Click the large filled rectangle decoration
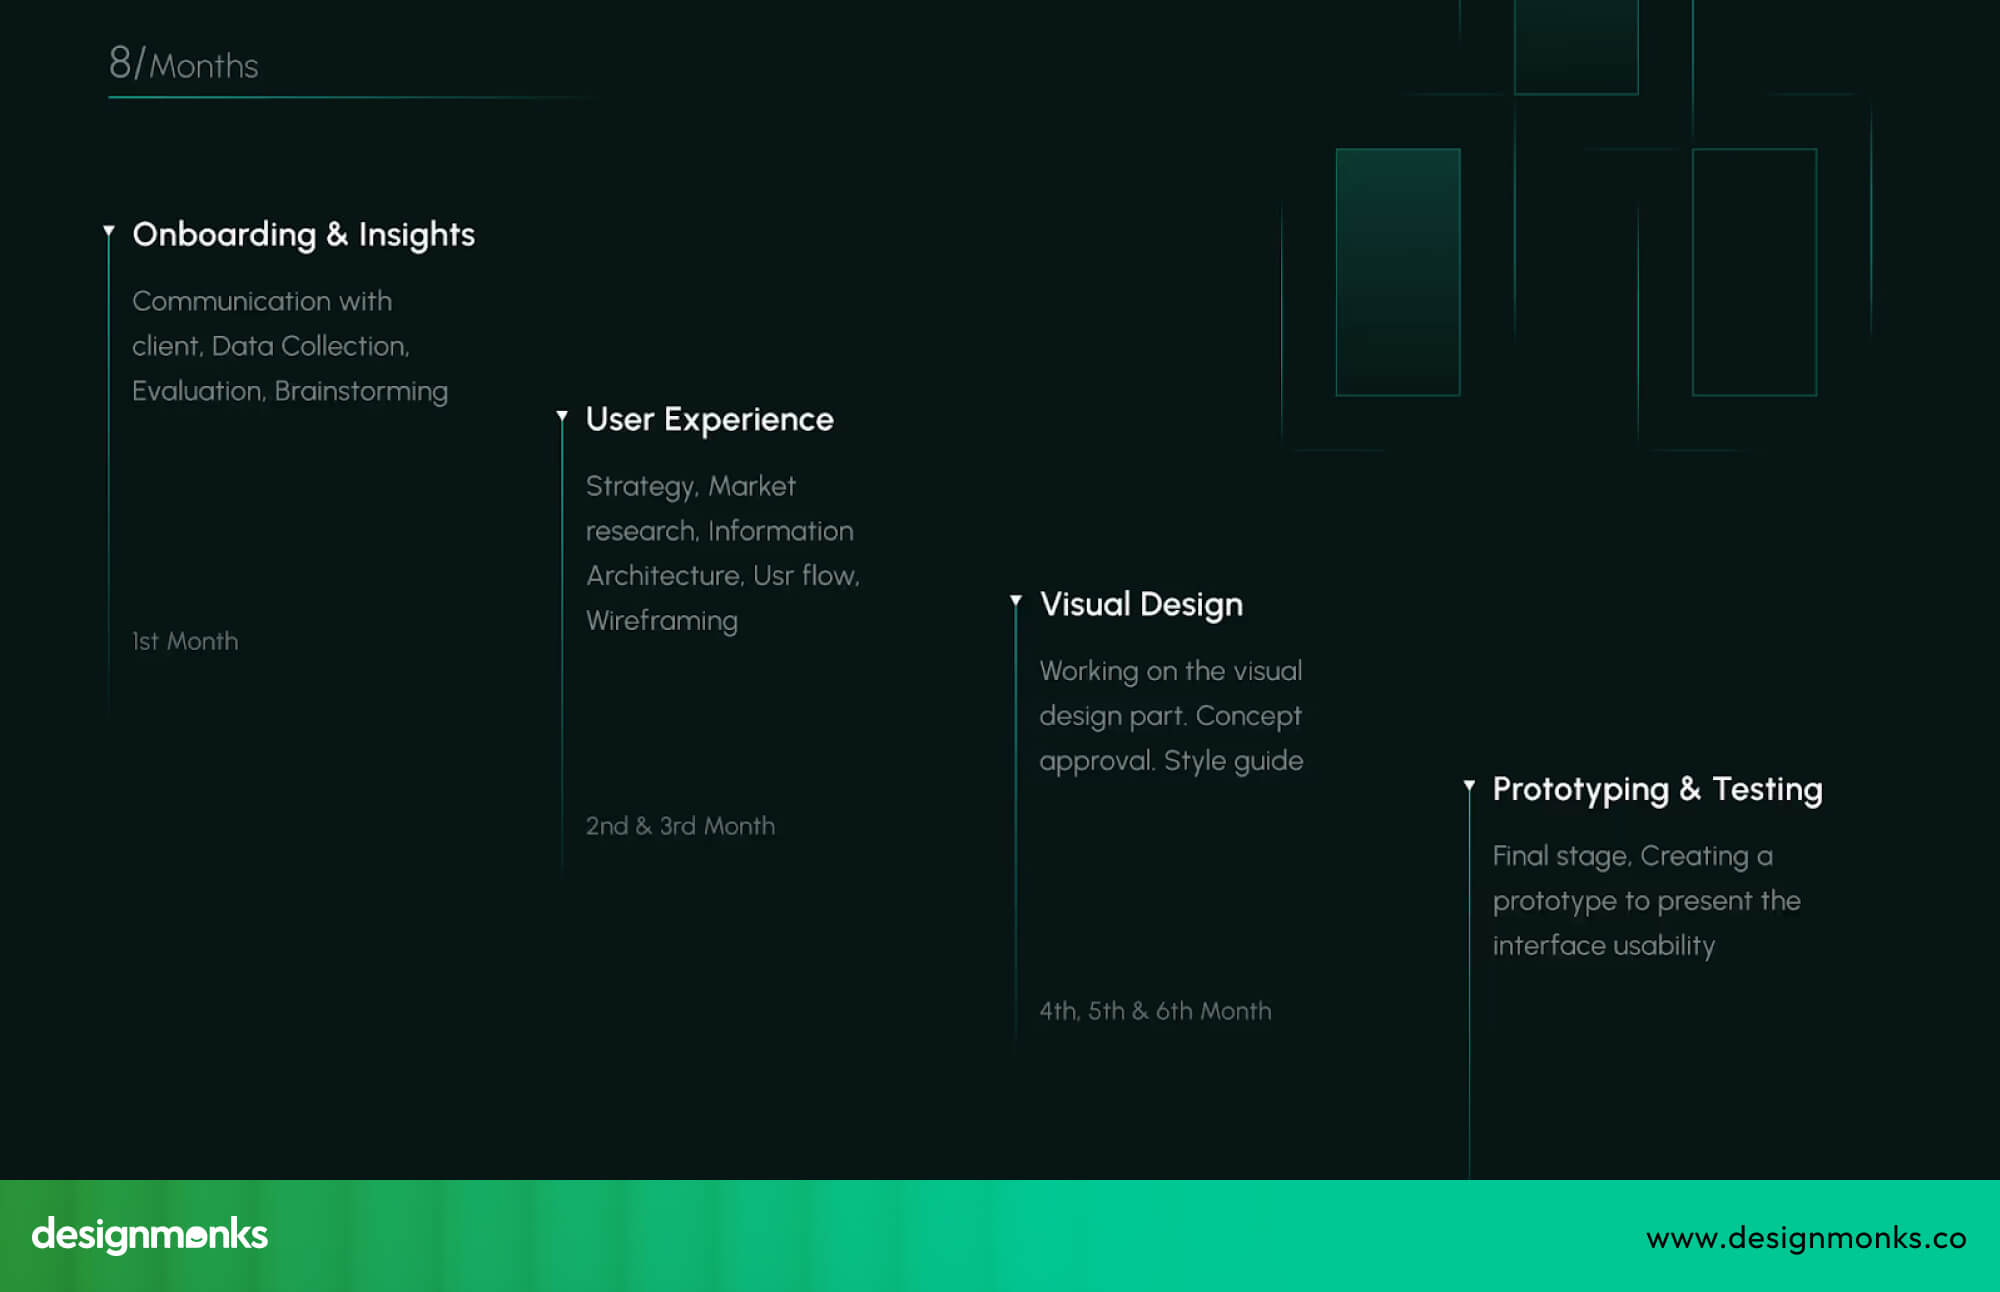 click(x=1397, y=271)
